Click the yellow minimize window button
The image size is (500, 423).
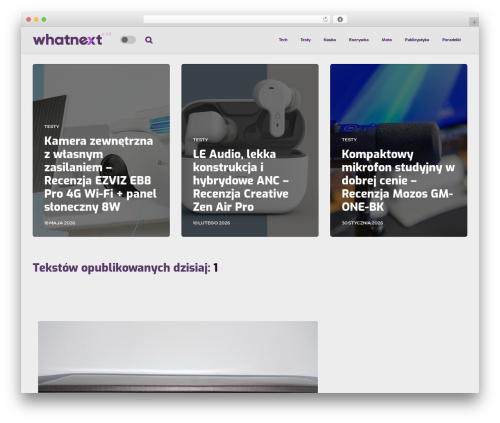tap(36, 20)
